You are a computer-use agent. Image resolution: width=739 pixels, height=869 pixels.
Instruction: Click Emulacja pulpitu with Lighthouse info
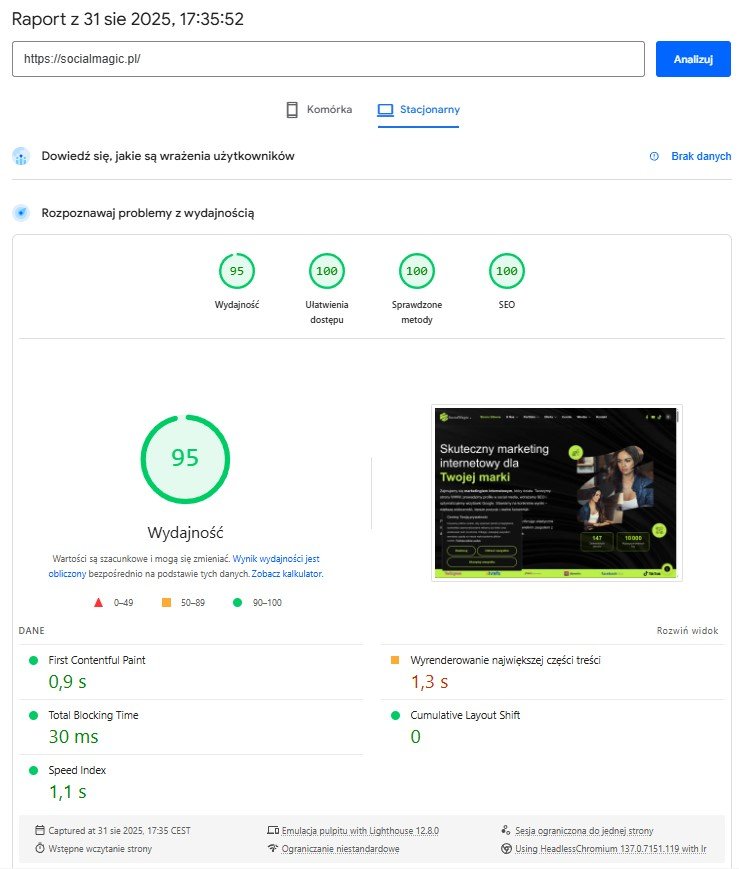pyautogui.click(x=360, y=830)
